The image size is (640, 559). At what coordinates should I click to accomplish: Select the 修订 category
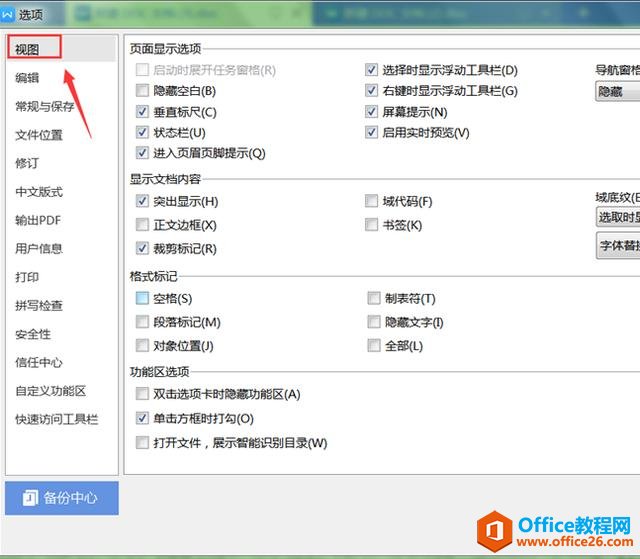[x=27, y=163]
